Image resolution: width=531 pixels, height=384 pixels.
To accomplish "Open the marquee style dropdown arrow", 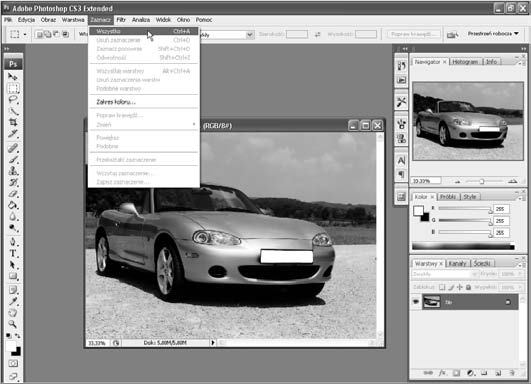I will pos(250,35).
